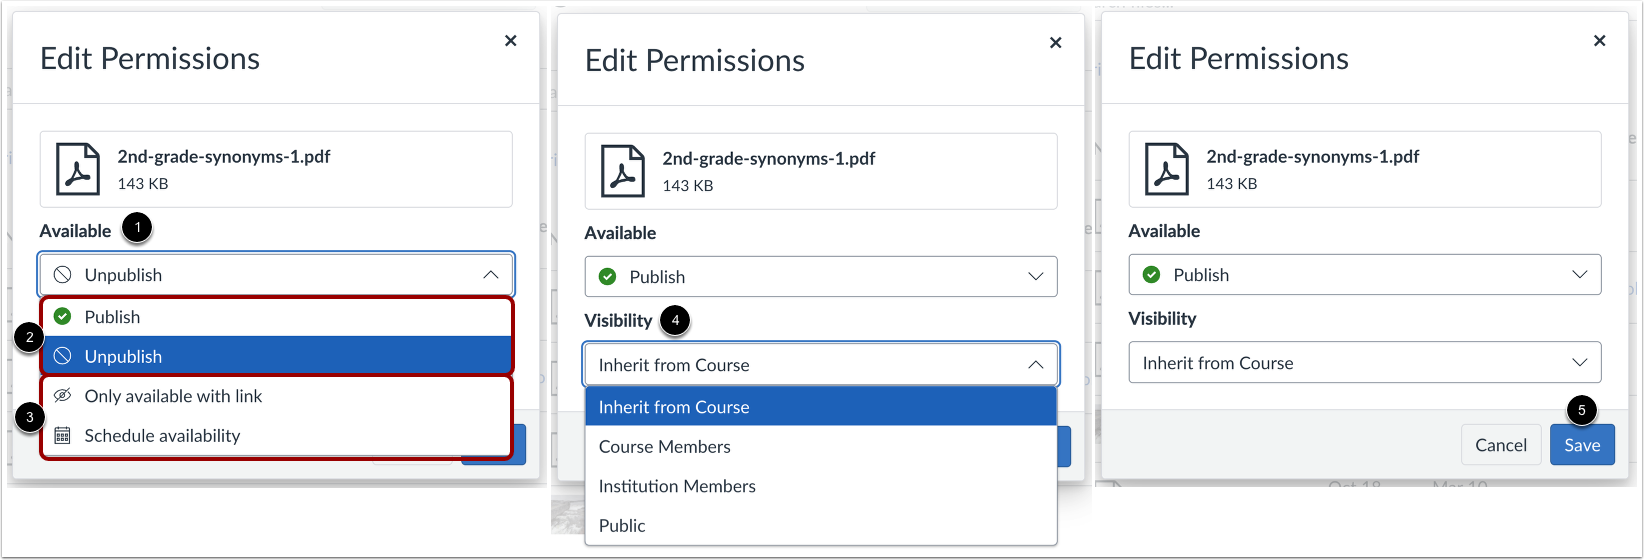Click the Save button
The height and width of the screenshot is (560, 1644).
(x=1582, y=445)
